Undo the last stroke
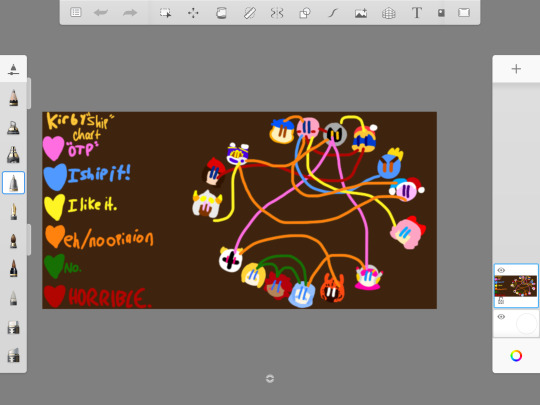 coord(101,13)
